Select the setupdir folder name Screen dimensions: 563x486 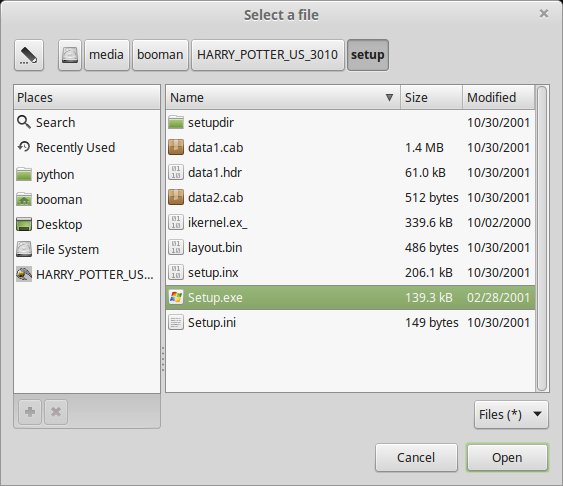[x=211, y=123]
